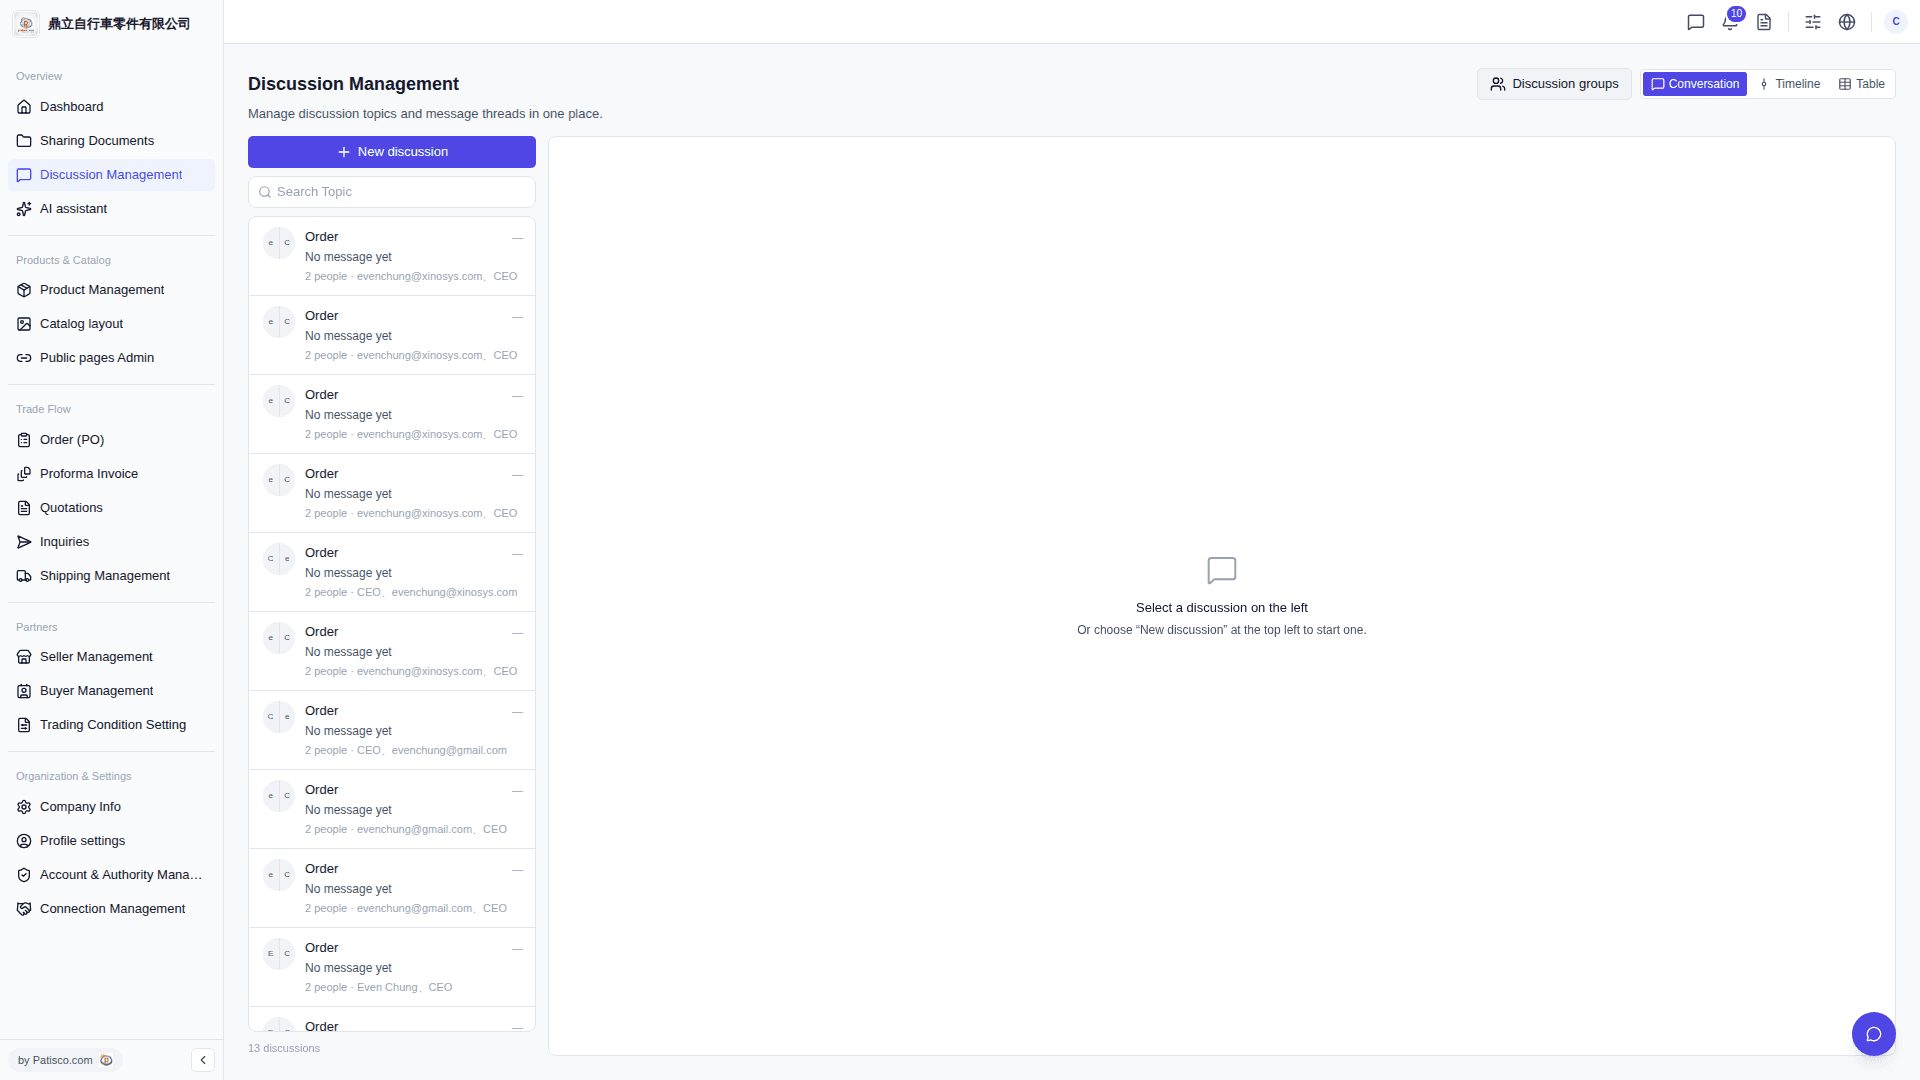1920x1080 pixels.
Task: Open Sharing Documents in the sidebar
Action: click(111, 141)
